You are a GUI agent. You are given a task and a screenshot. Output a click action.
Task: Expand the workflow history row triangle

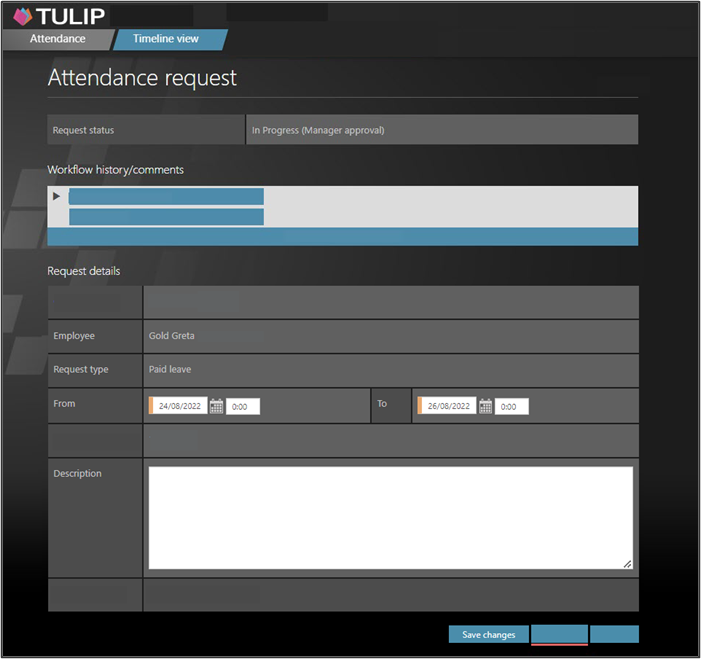tap(57, 196)
